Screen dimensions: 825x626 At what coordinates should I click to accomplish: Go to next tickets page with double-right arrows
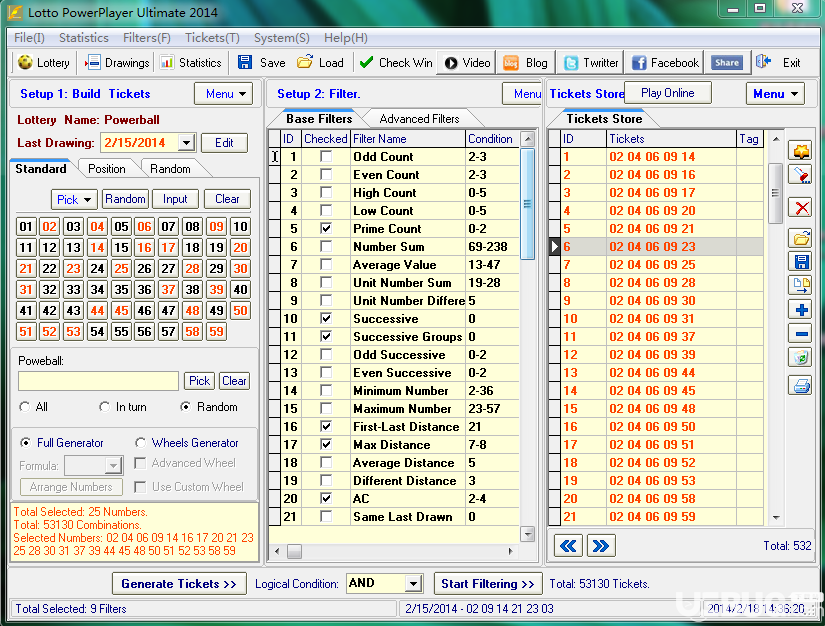click(x=601, y=546)
